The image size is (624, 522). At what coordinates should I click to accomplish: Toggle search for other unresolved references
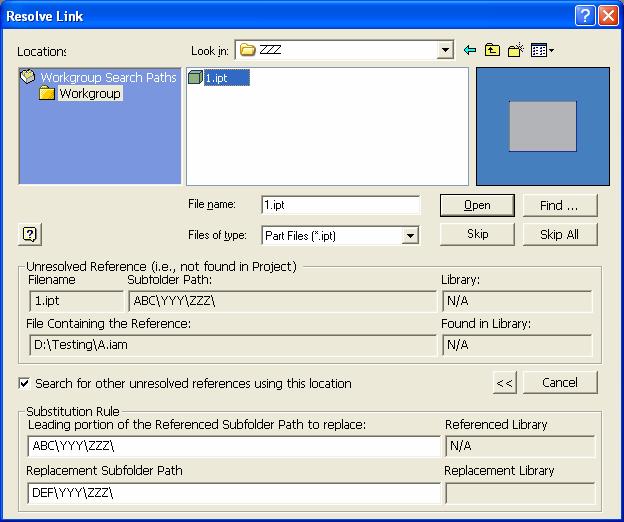tap(25, 383)
